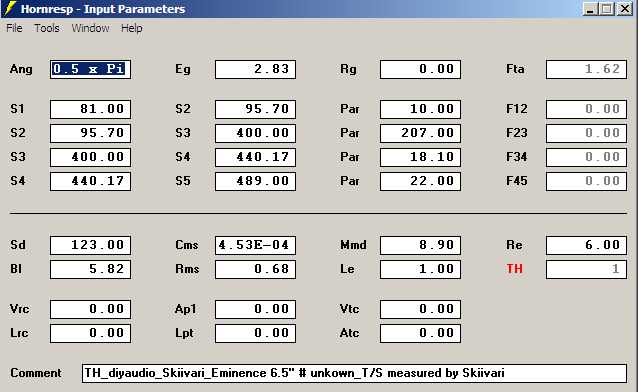This screenshot has width=638, height=392.
Task: Click the Fta label
Action: point(515,69)
